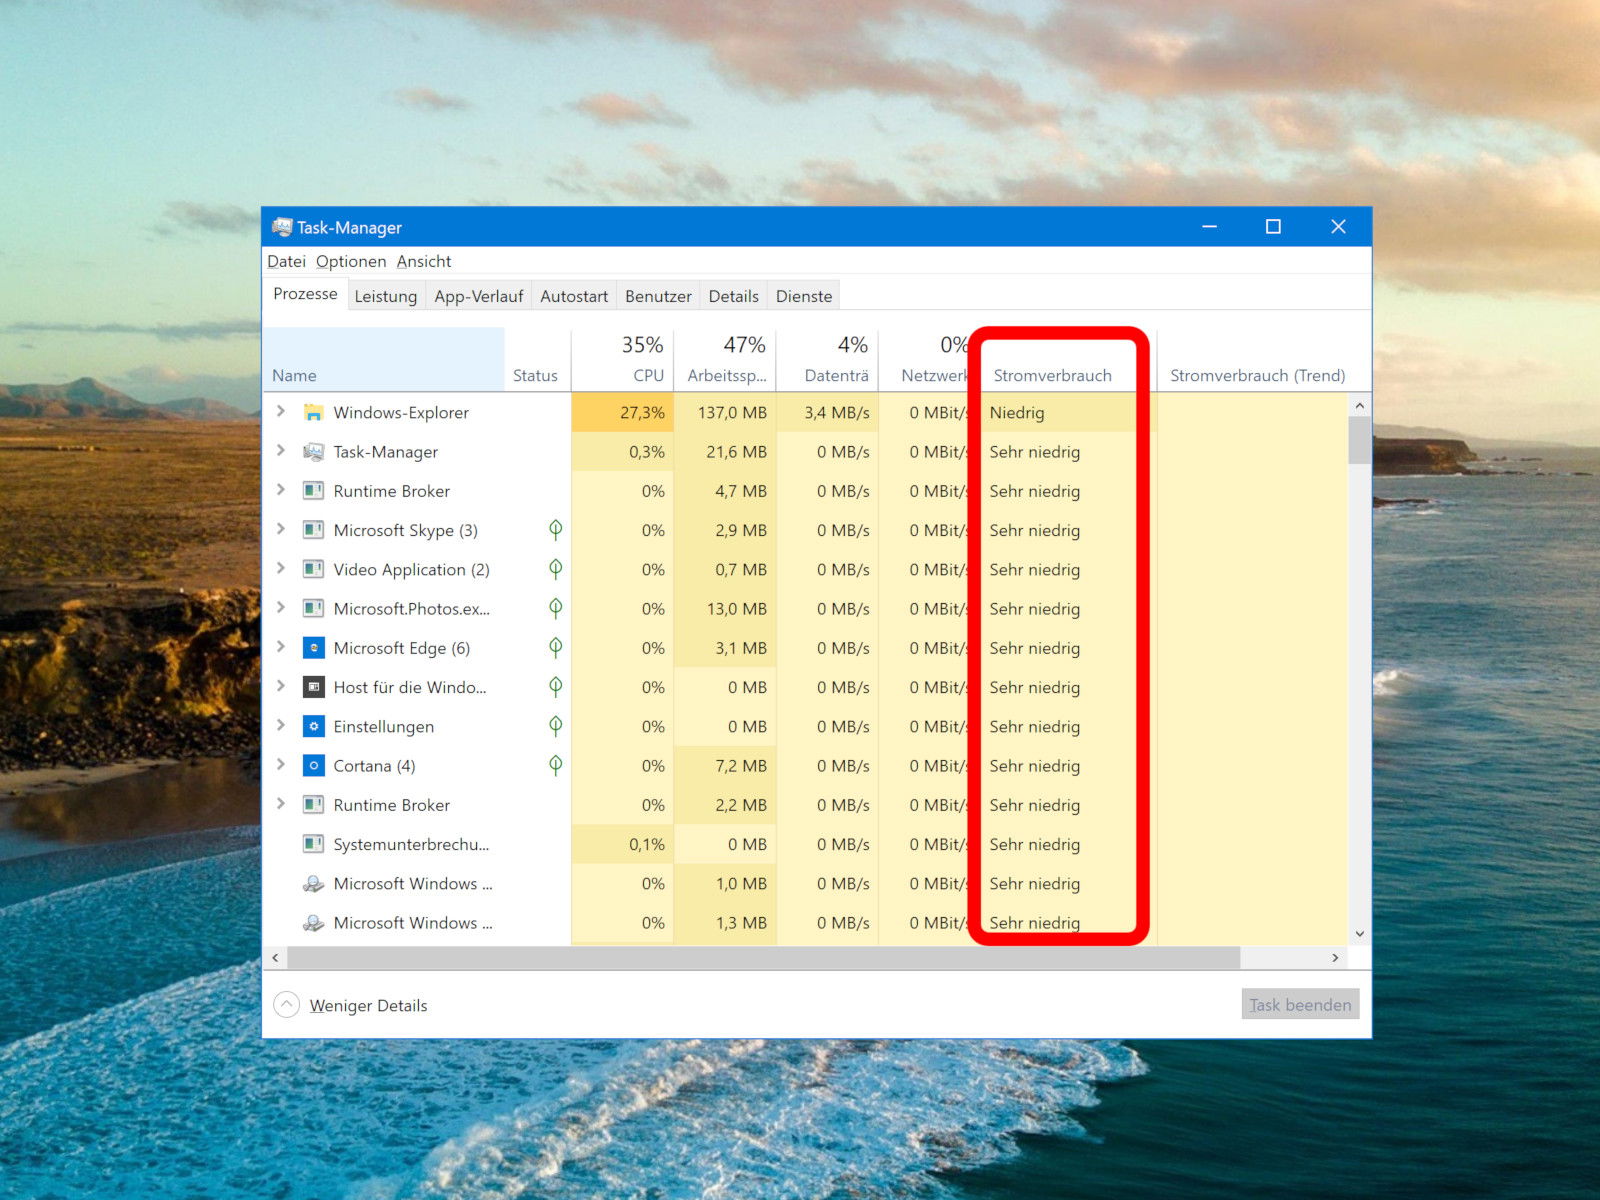Image resolution: width=1600 pixels, height=1200 pixels.
Task: Click the 3,4 MB/s disk cell
Action: tap(827, 412)
